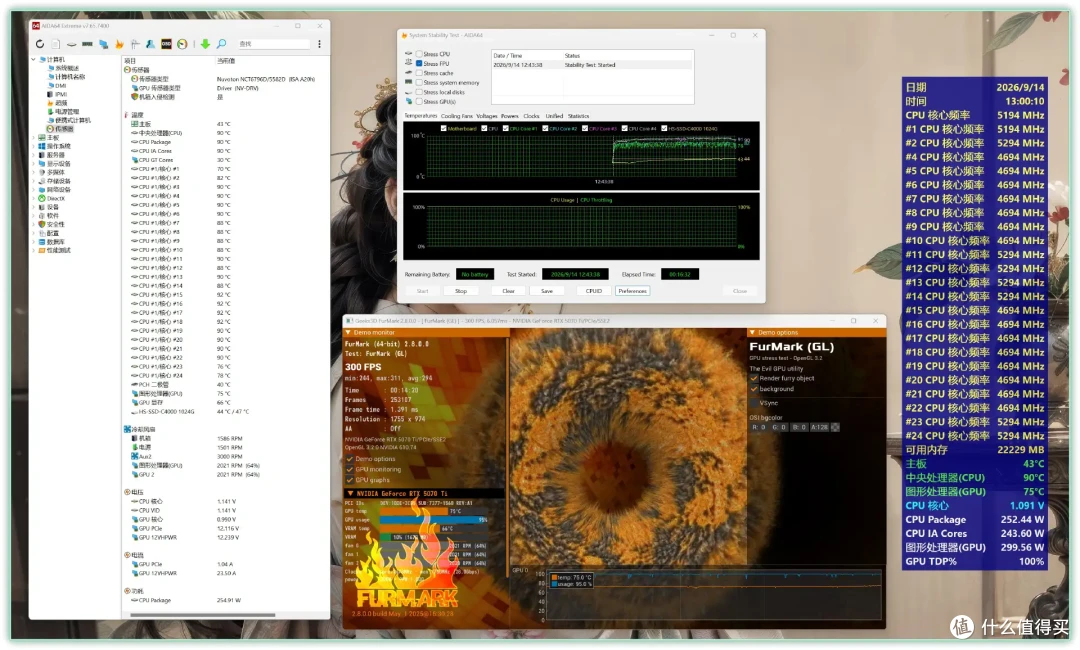1080x650 pixels.
Task: Enable Stress local disks checkbox
Action: (419, 92)
